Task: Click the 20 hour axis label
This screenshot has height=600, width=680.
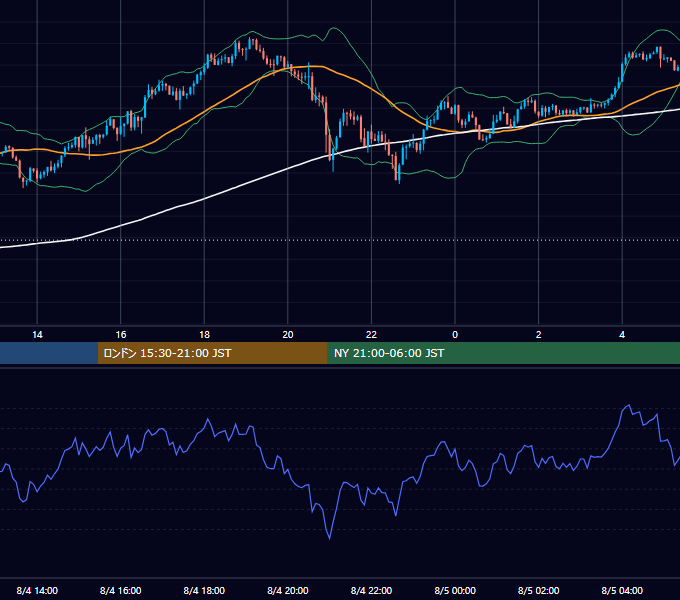Action: [288, 335]
